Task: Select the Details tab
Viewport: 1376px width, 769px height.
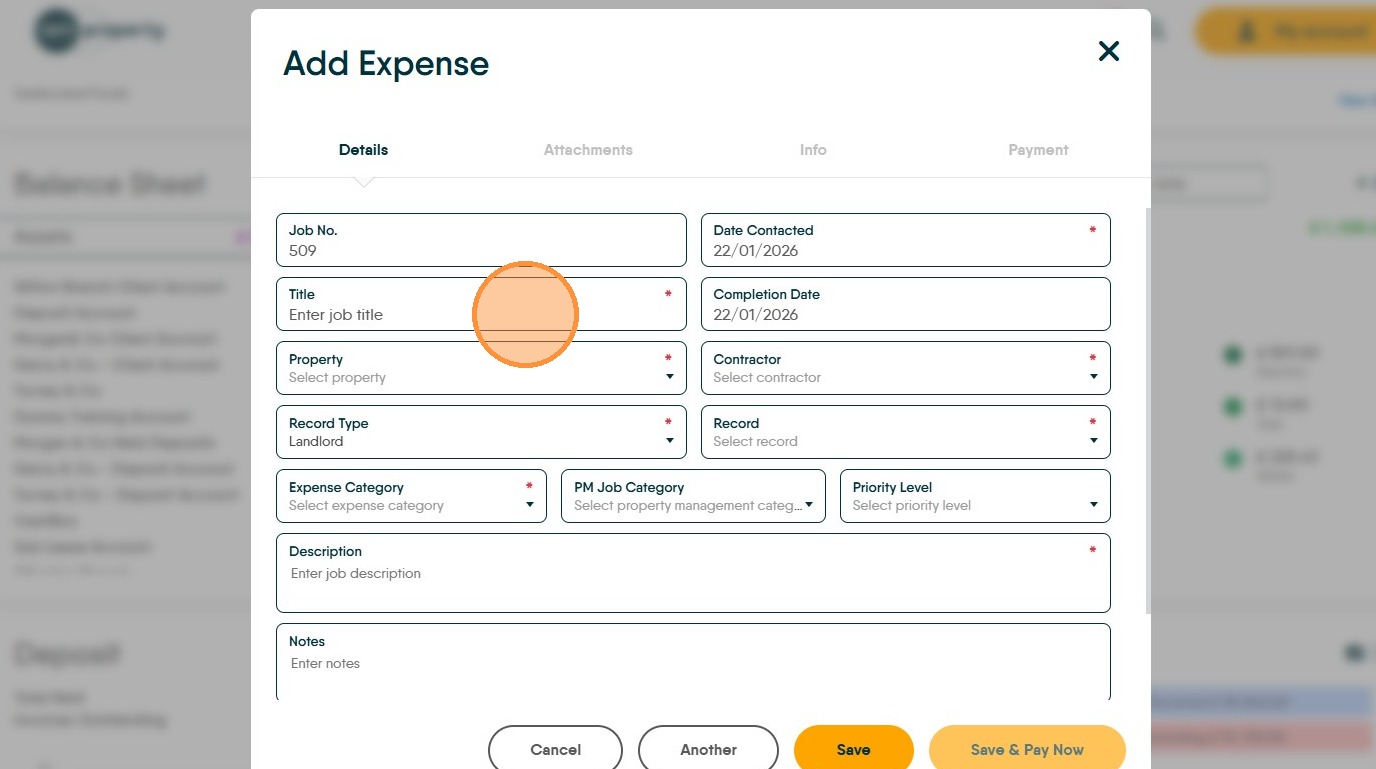Action: pyautogui.click(x=363, y=150)
